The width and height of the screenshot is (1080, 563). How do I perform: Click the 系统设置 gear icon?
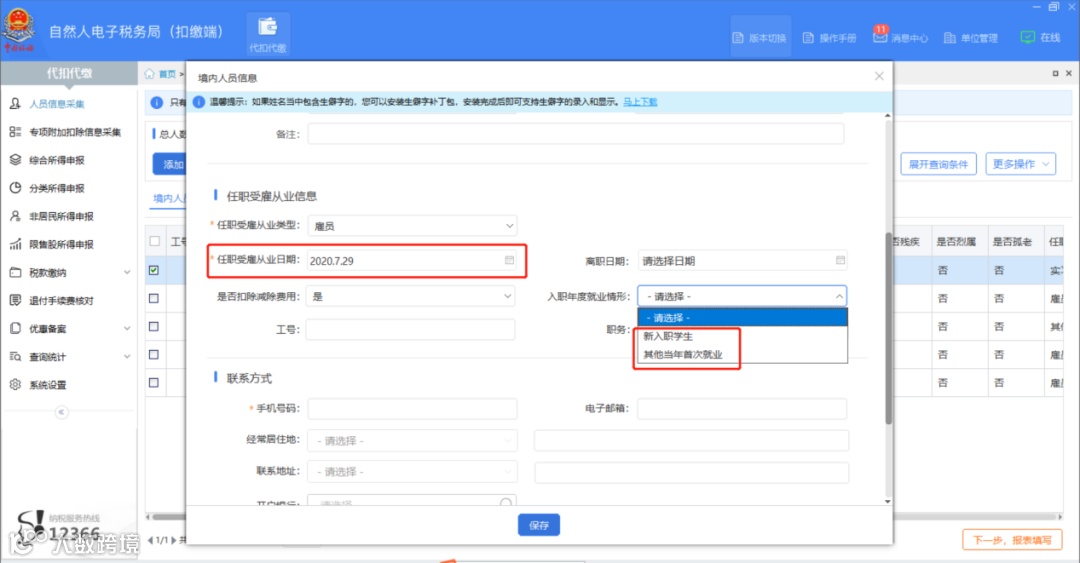[x=15, y=385]
